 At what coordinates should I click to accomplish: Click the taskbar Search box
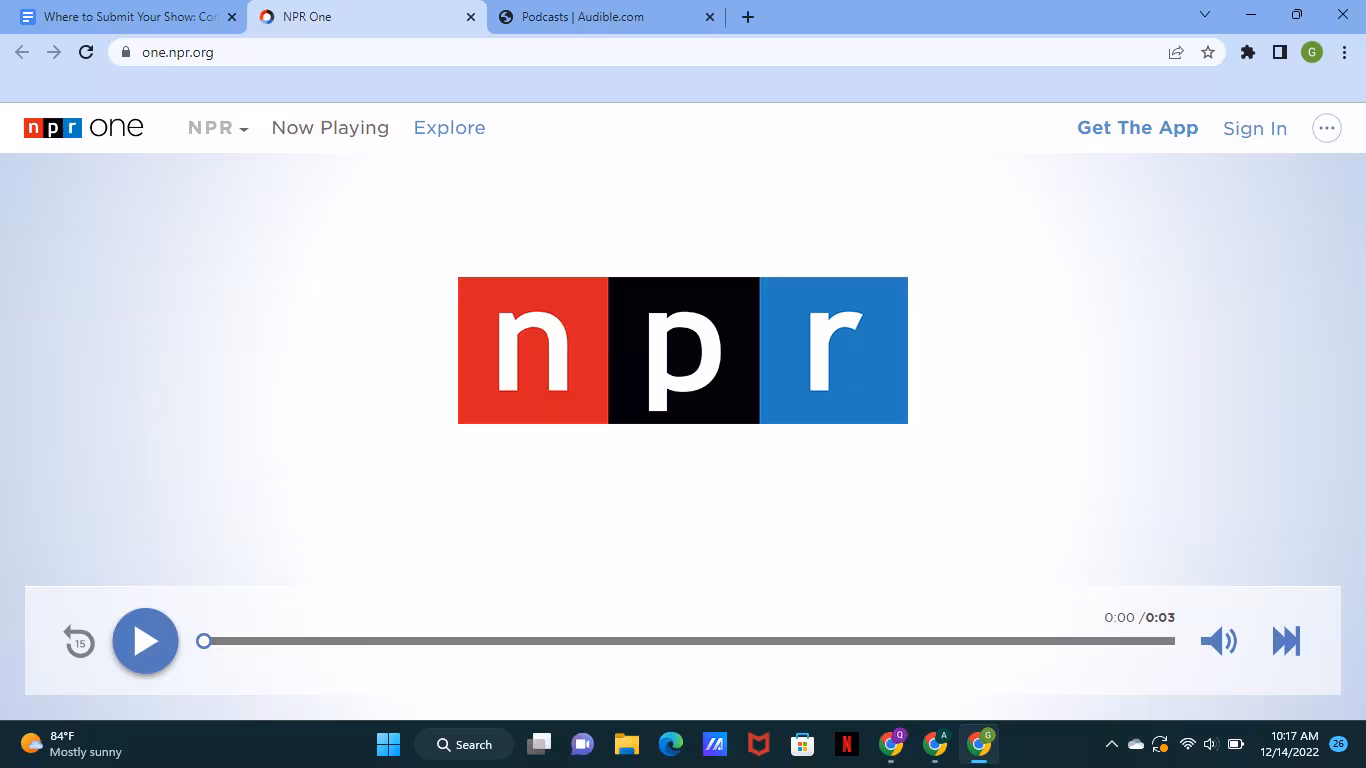[464, 744]
